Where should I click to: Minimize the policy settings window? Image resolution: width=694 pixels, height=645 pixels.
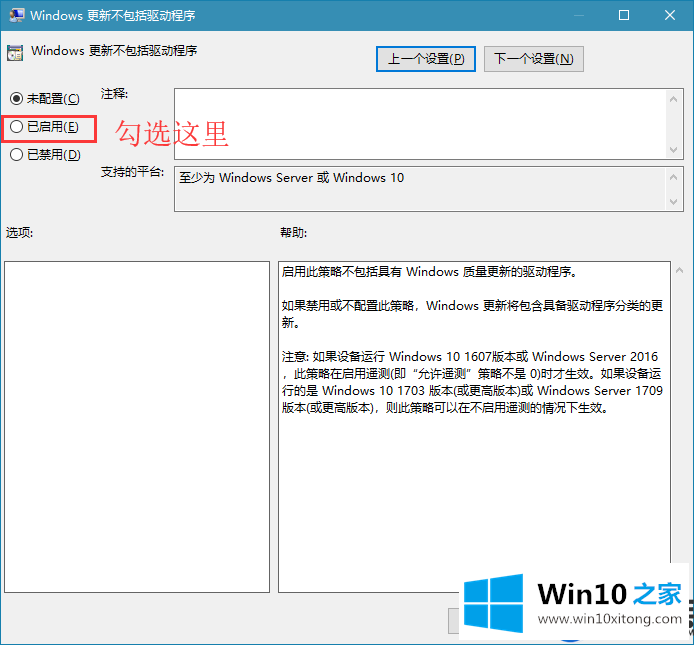[x=579, y=15]
